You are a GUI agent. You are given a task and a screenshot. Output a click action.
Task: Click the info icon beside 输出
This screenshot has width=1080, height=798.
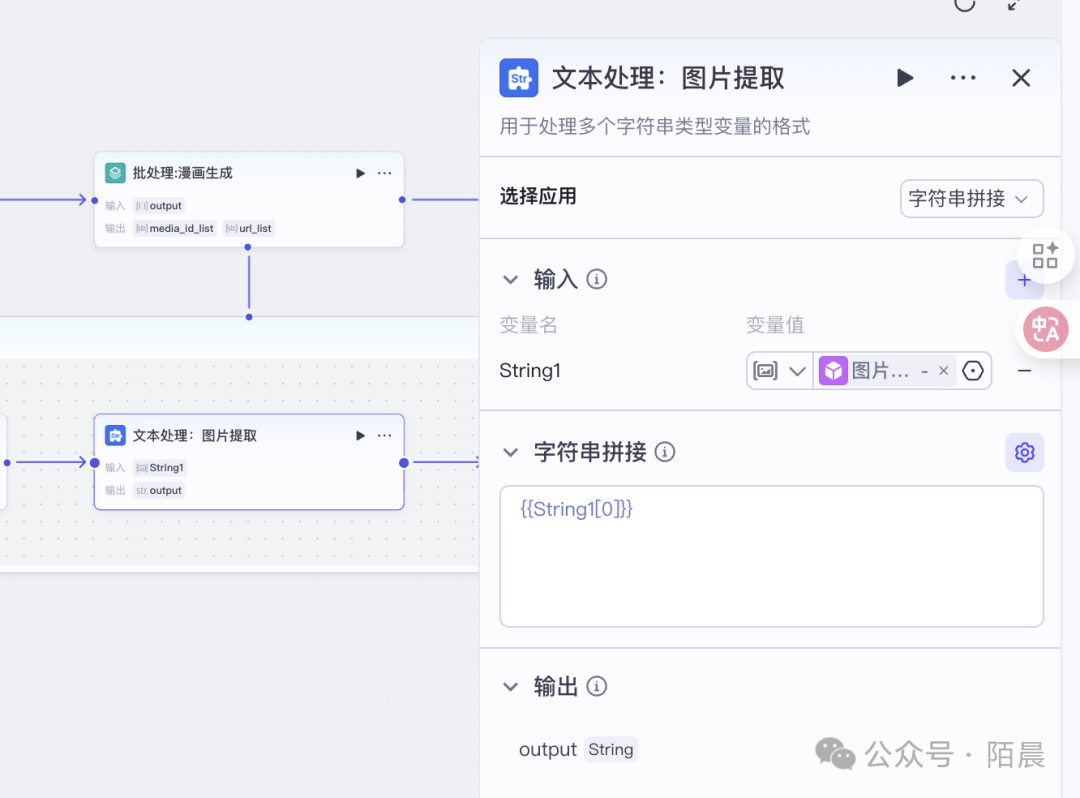pos(597,687)
